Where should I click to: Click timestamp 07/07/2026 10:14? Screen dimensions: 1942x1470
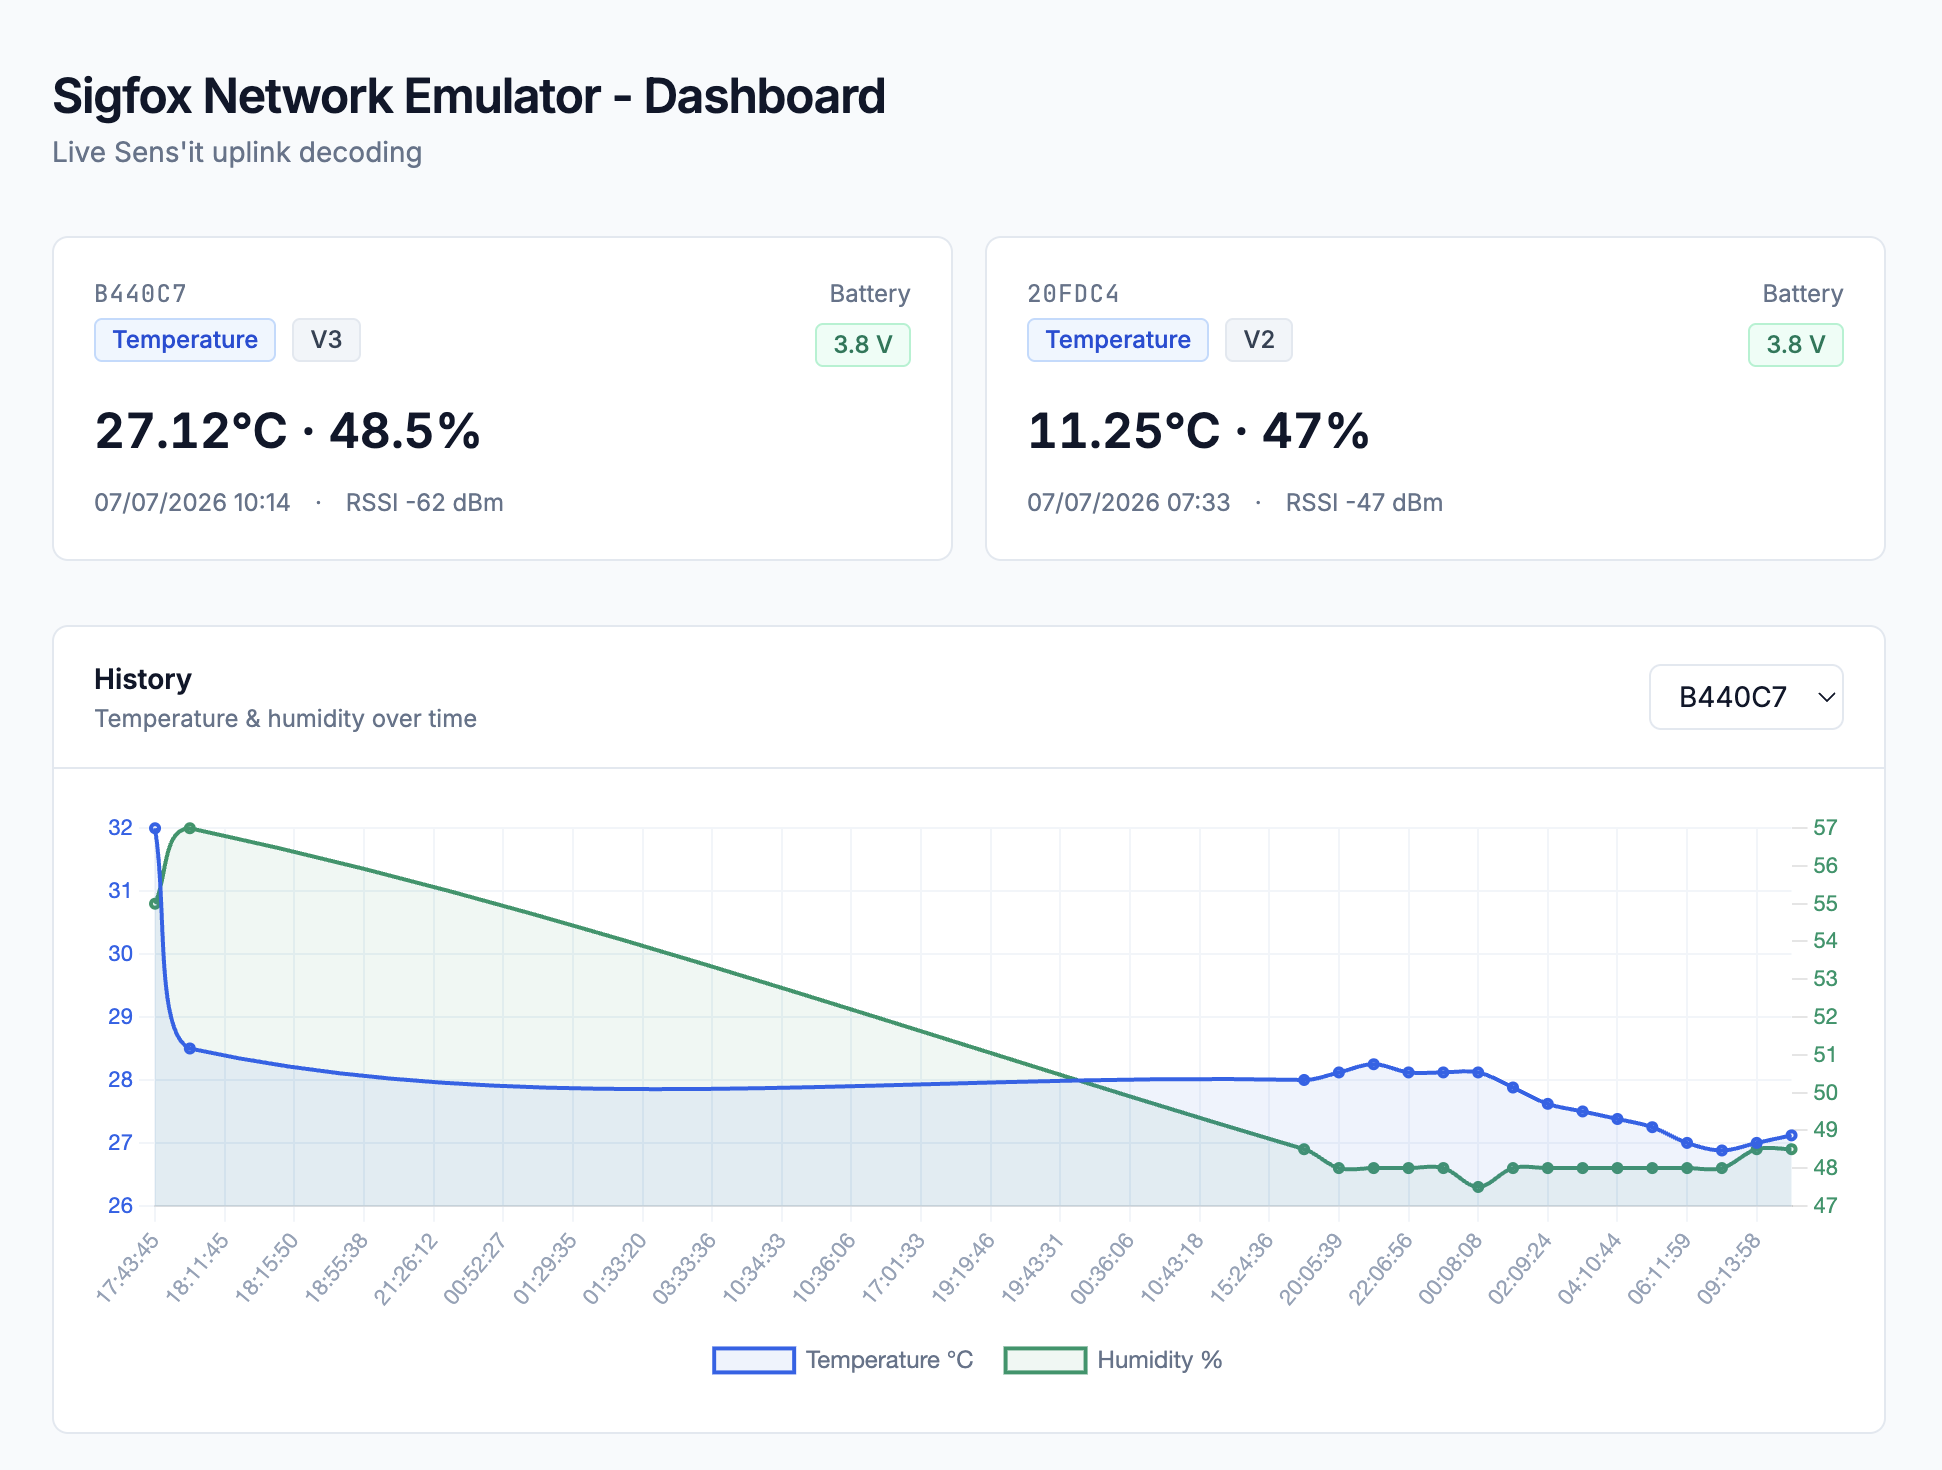click(192, 503)
